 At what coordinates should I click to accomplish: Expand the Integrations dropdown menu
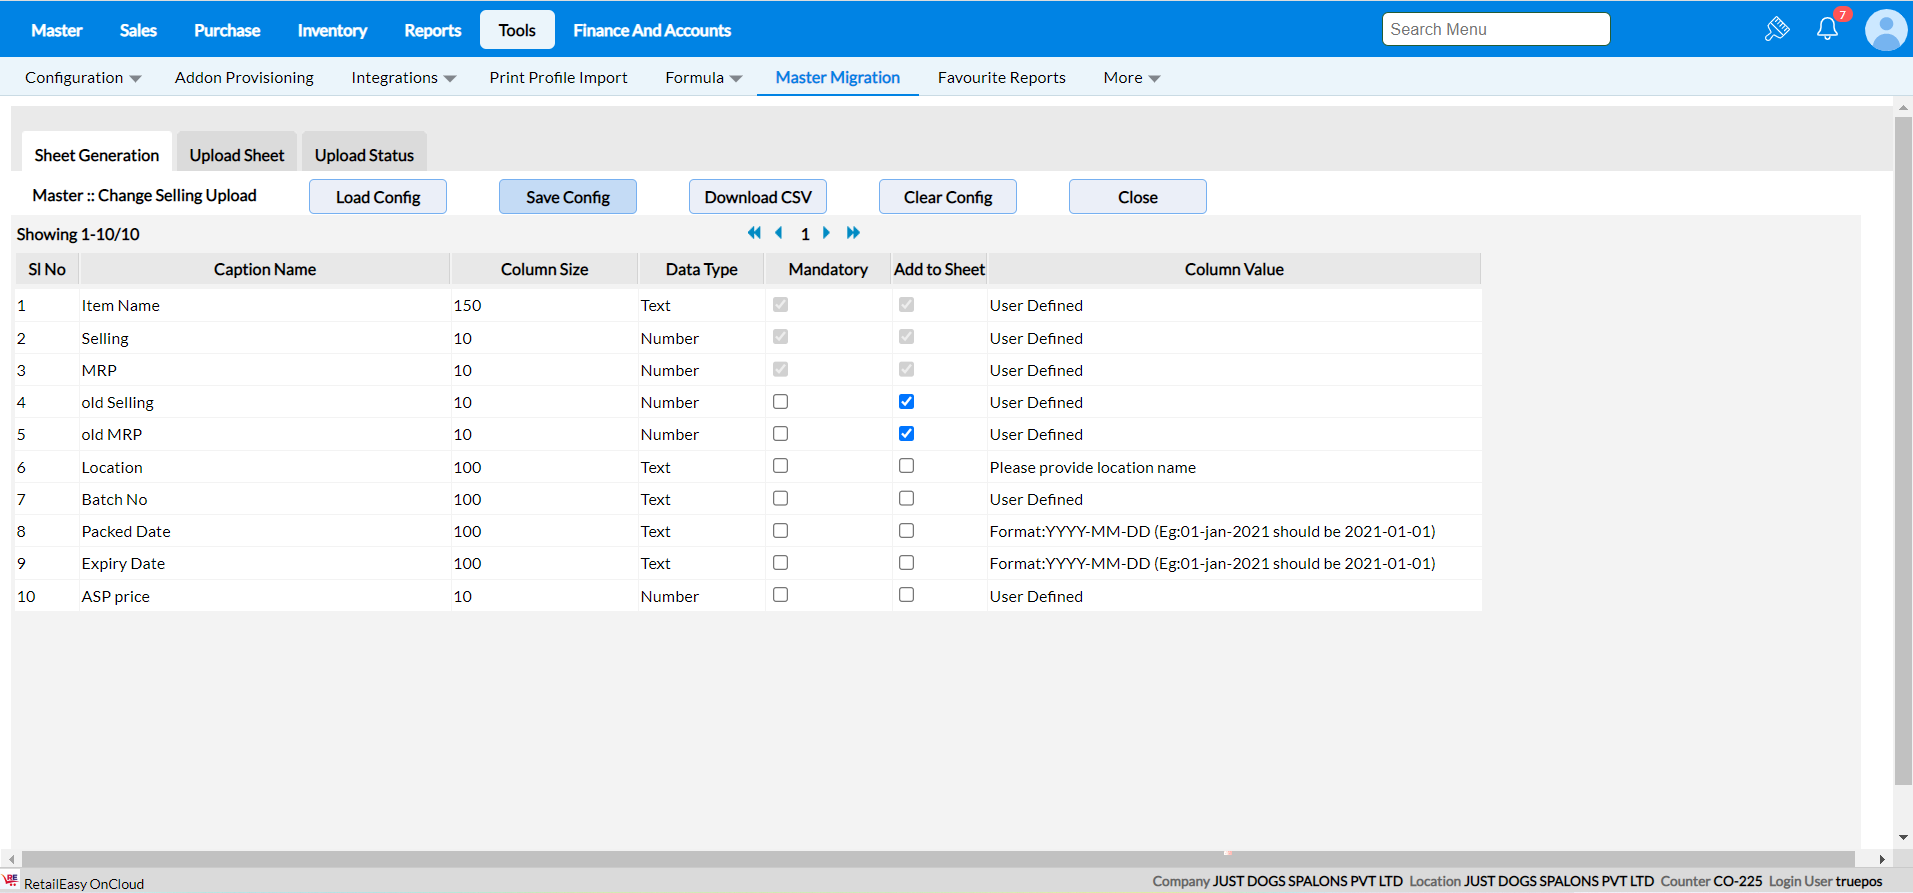[x=403, y=78]
